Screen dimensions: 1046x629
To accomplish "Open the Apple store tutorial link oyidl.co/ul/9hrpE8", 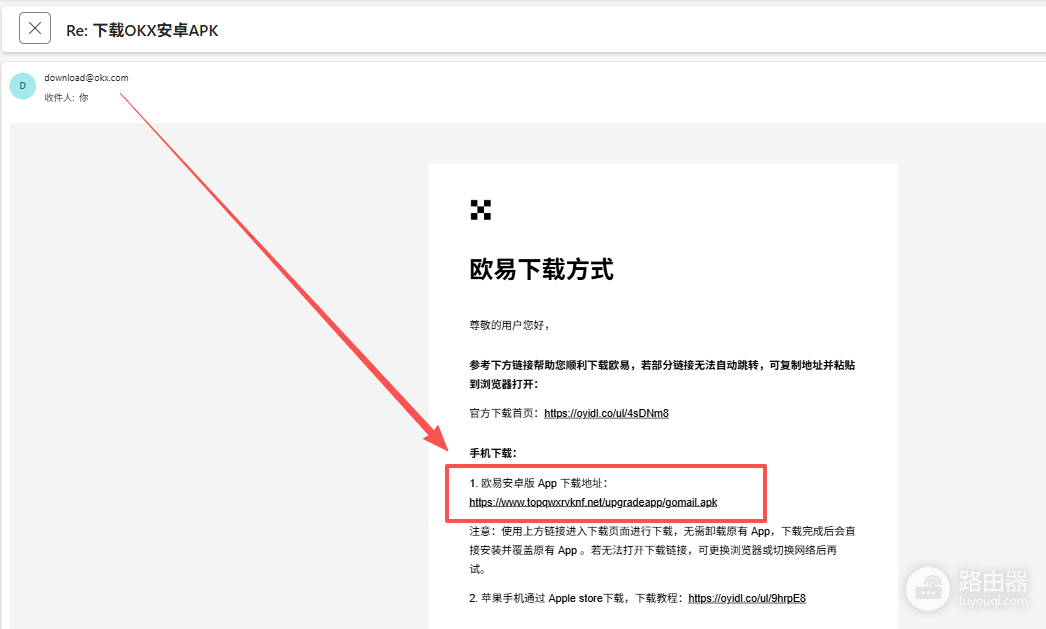I will pos(746,598).
